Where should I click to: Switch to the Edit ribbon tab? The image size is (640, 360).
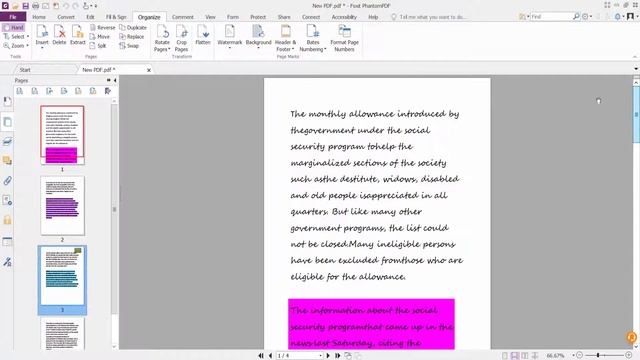coord(90,17)
